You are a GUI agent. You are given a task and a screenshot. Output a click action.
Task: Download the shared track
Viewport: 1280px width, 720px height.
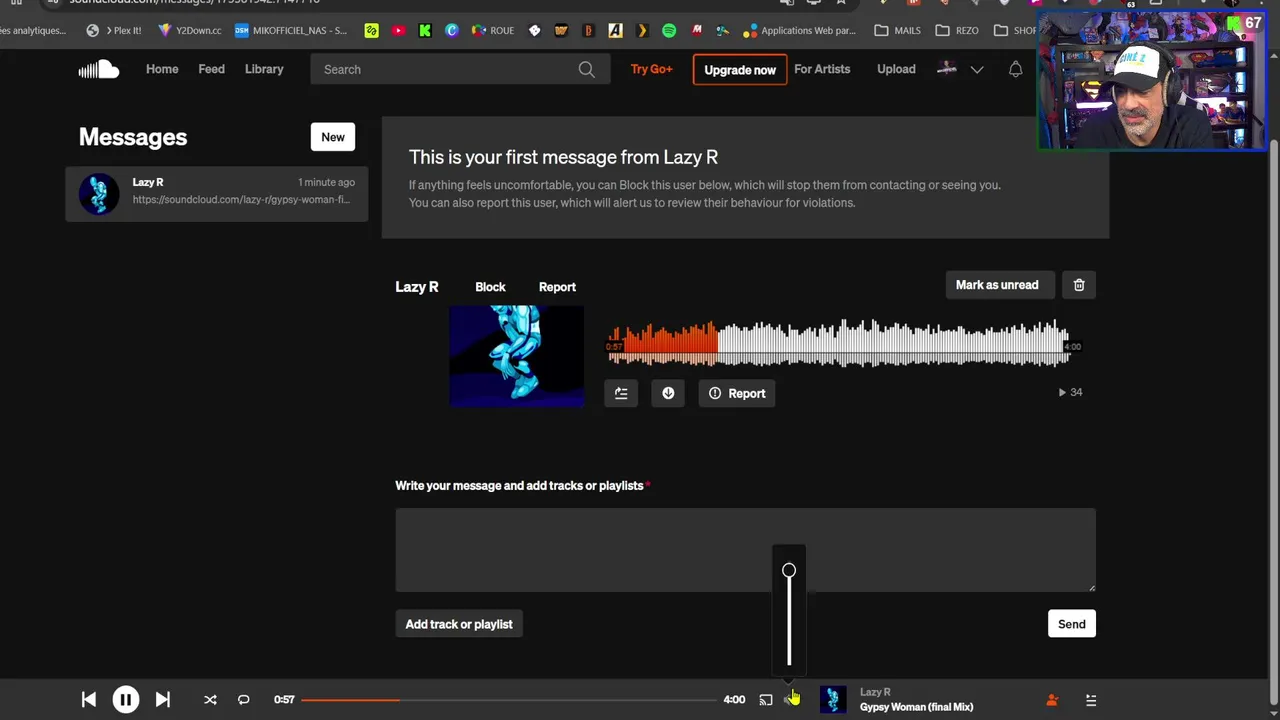tap(668, 393)
